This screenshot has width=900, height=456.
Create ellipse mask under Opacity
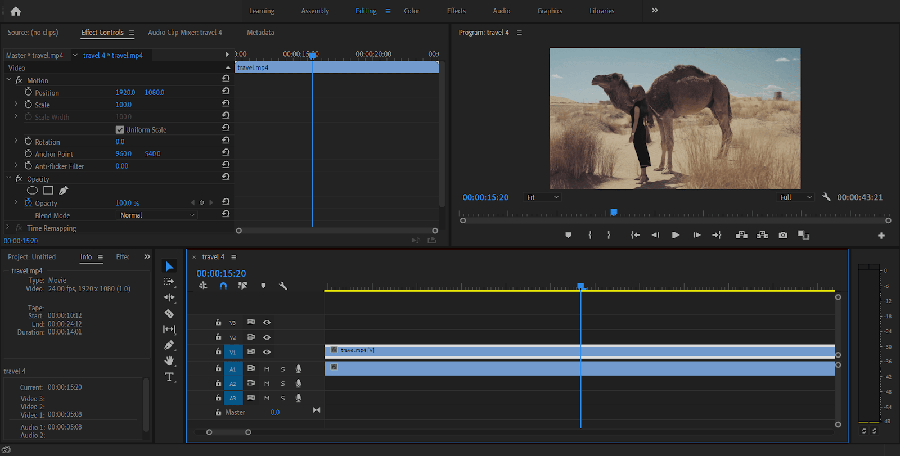(x=32, y=190)
